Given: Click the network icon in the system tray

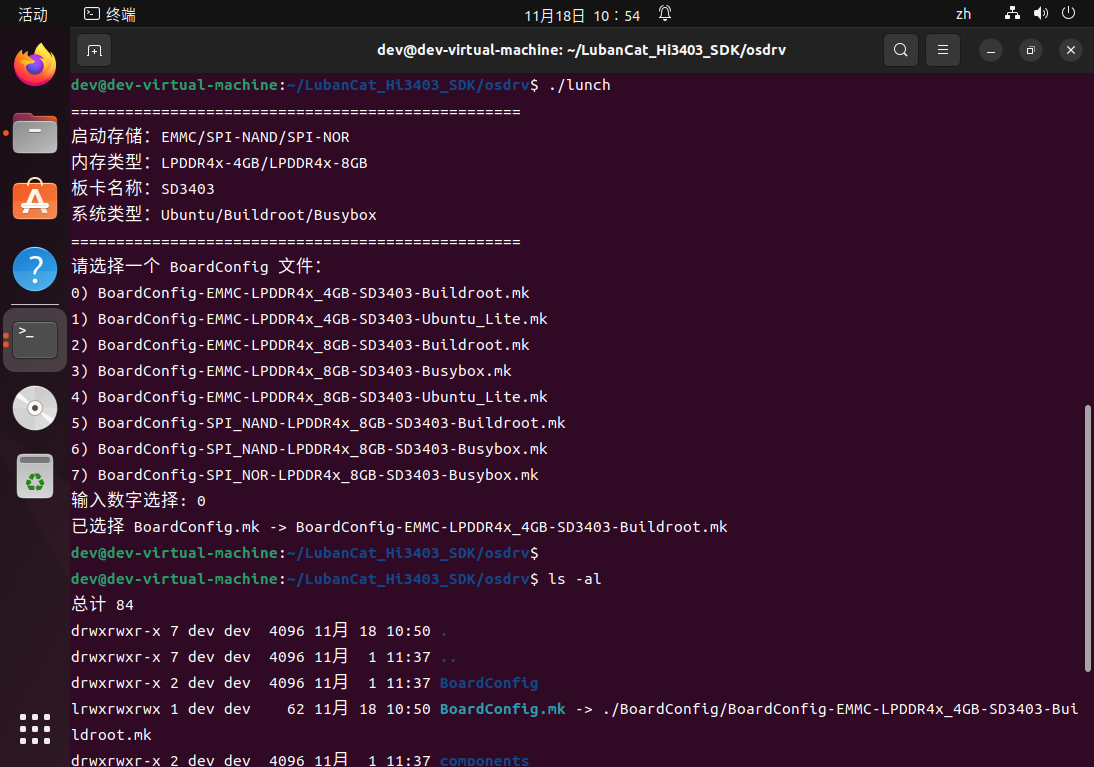Looking at the screenshot, I should point(1012,14).
